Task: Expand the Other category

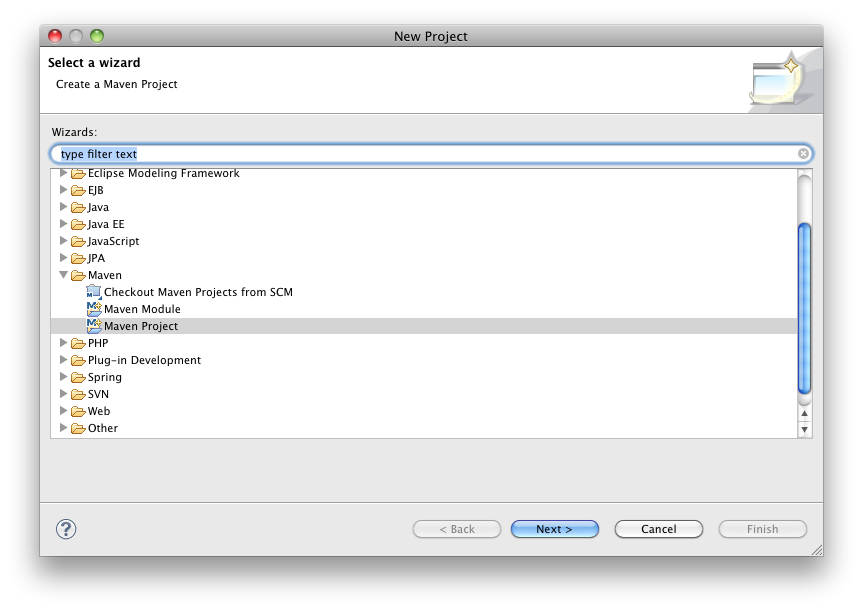Action: click(x=64, y=428)
